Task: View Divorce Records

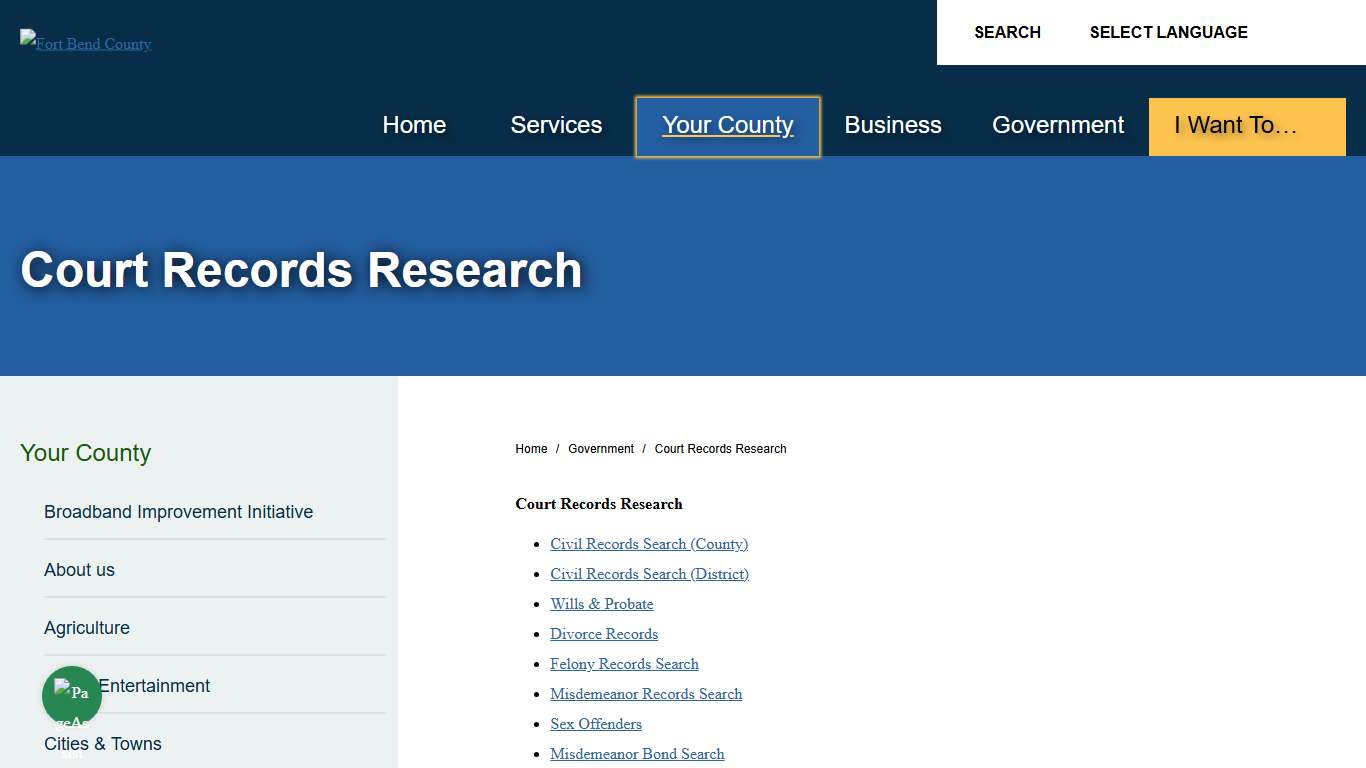Action: tap(604, 633)
